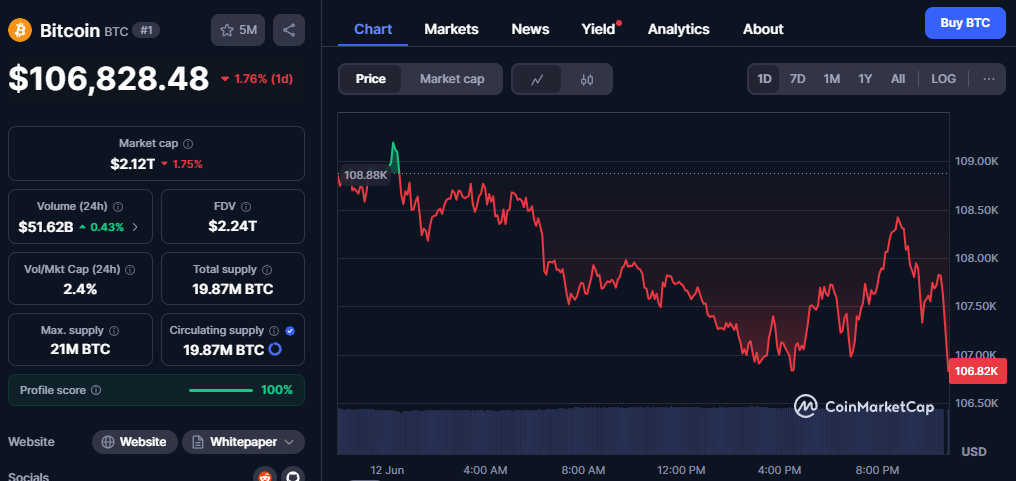Toggle the Market cap chart mode

pos(452,79)
